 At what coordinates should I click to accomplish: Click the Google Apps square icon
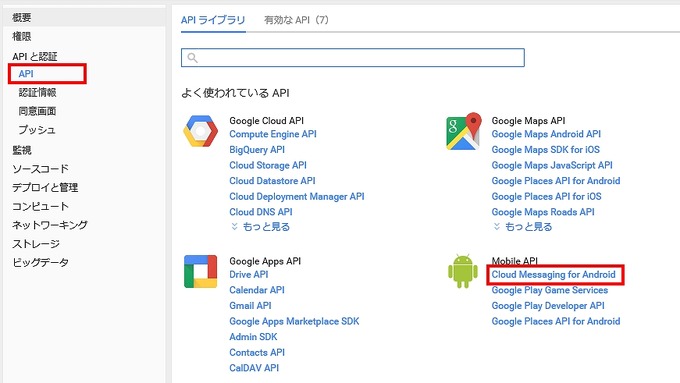coord(200,272)
